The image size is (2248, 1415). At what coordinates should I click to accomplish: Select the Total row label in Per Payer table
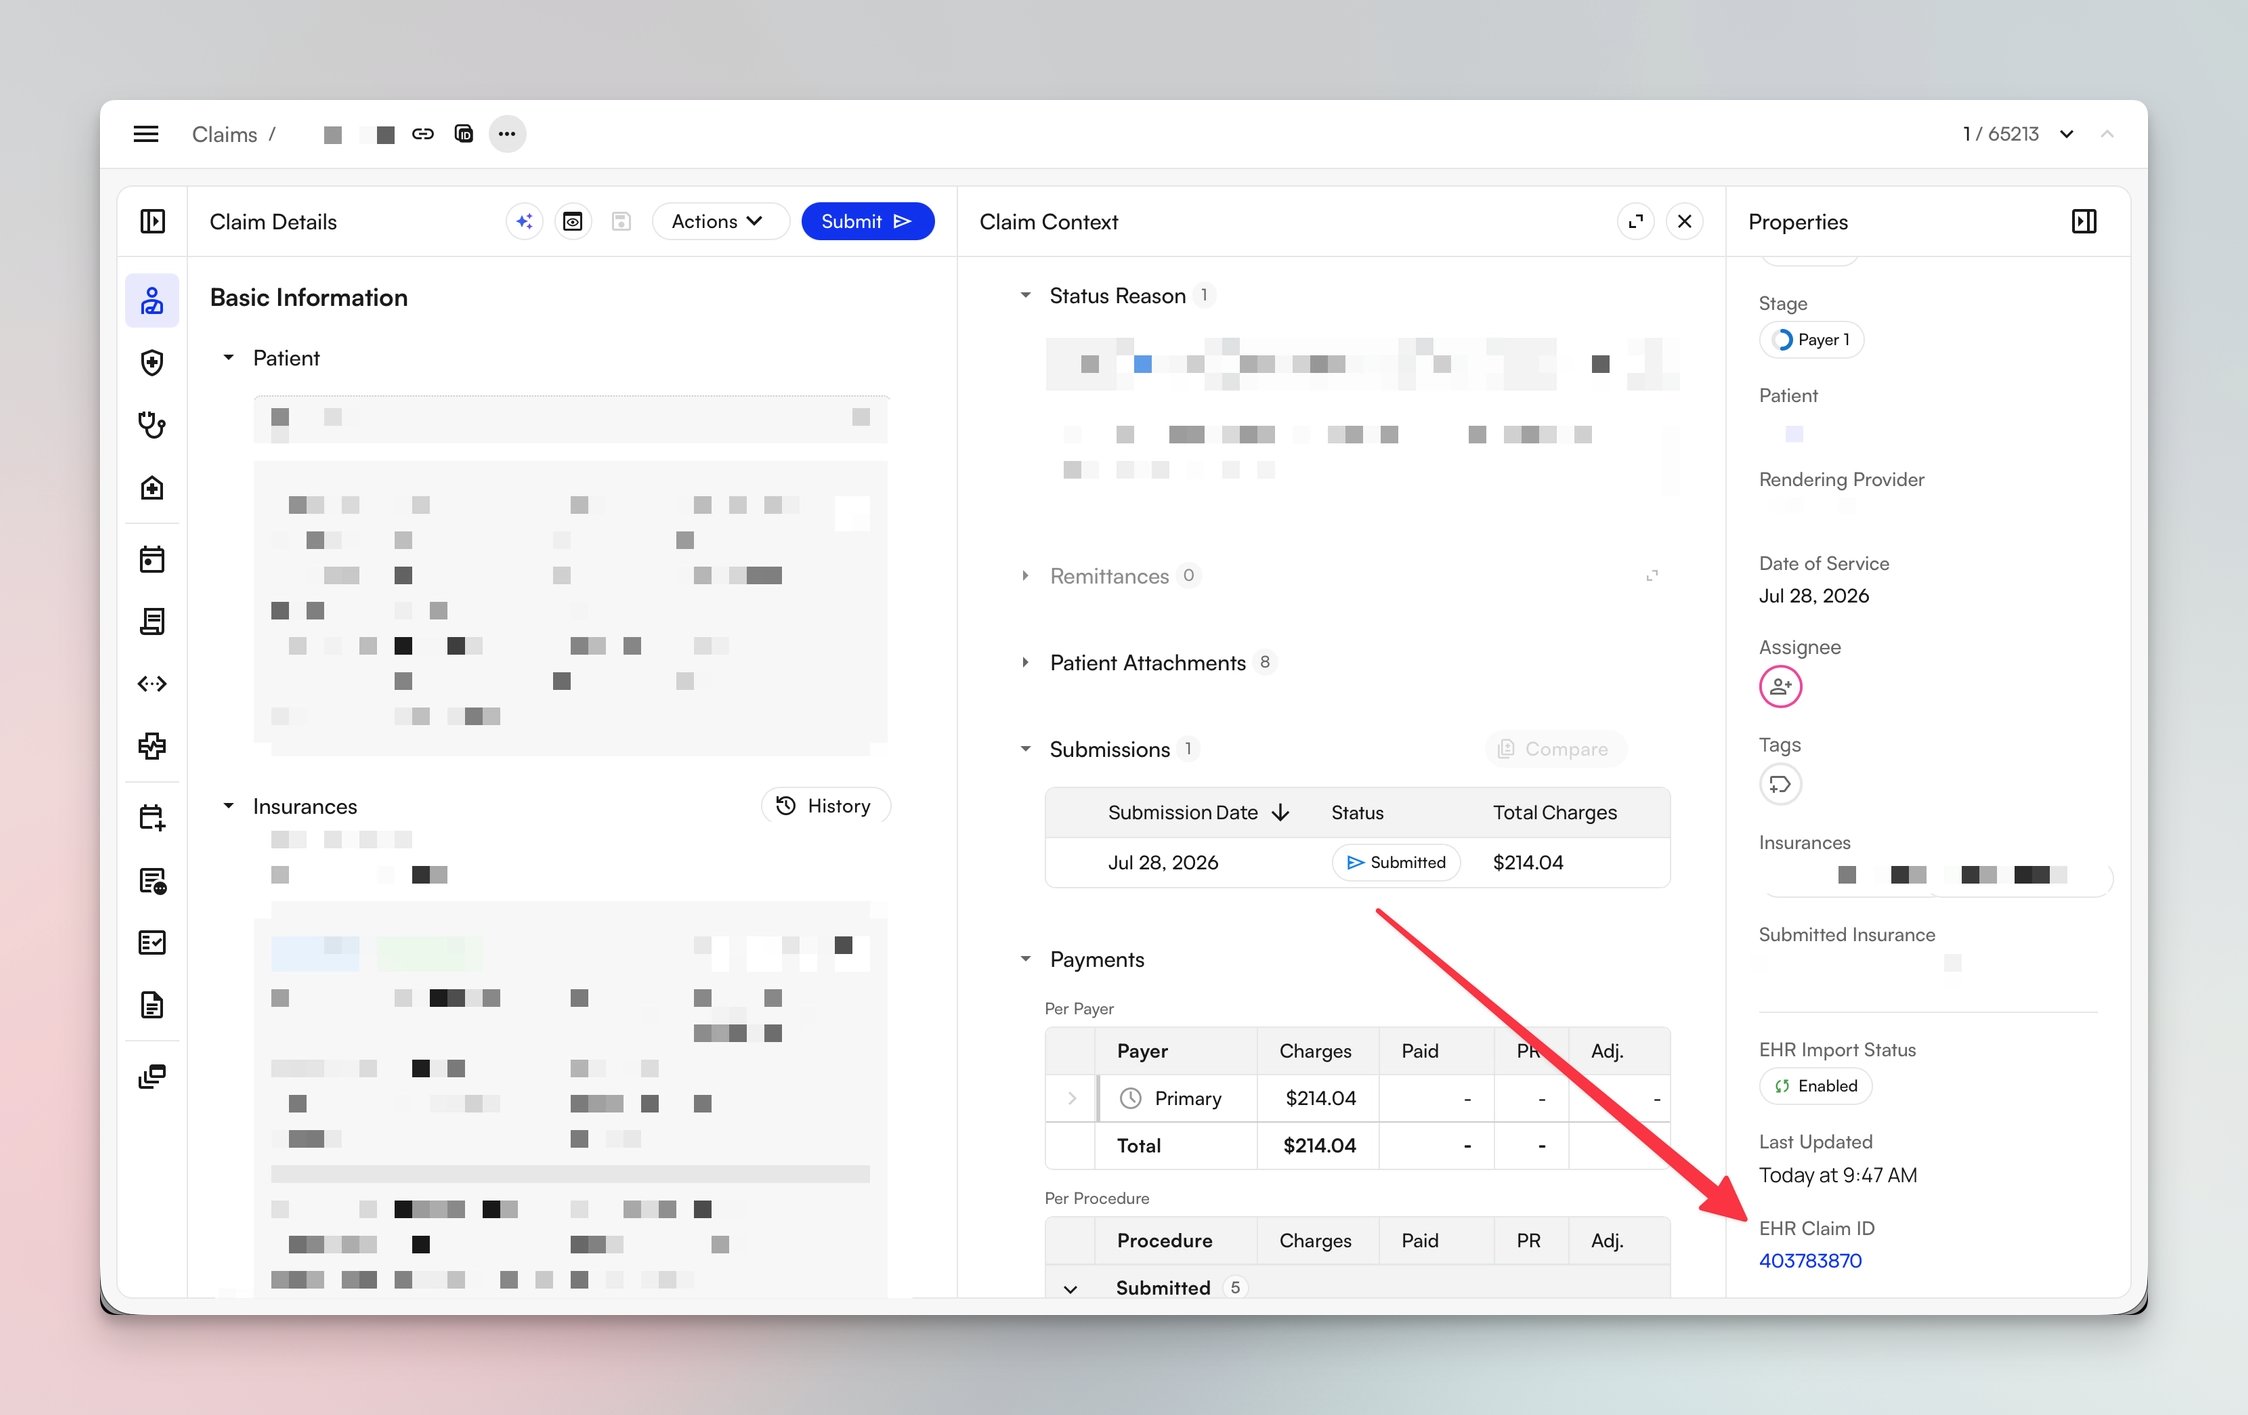pos(1139,1146)
